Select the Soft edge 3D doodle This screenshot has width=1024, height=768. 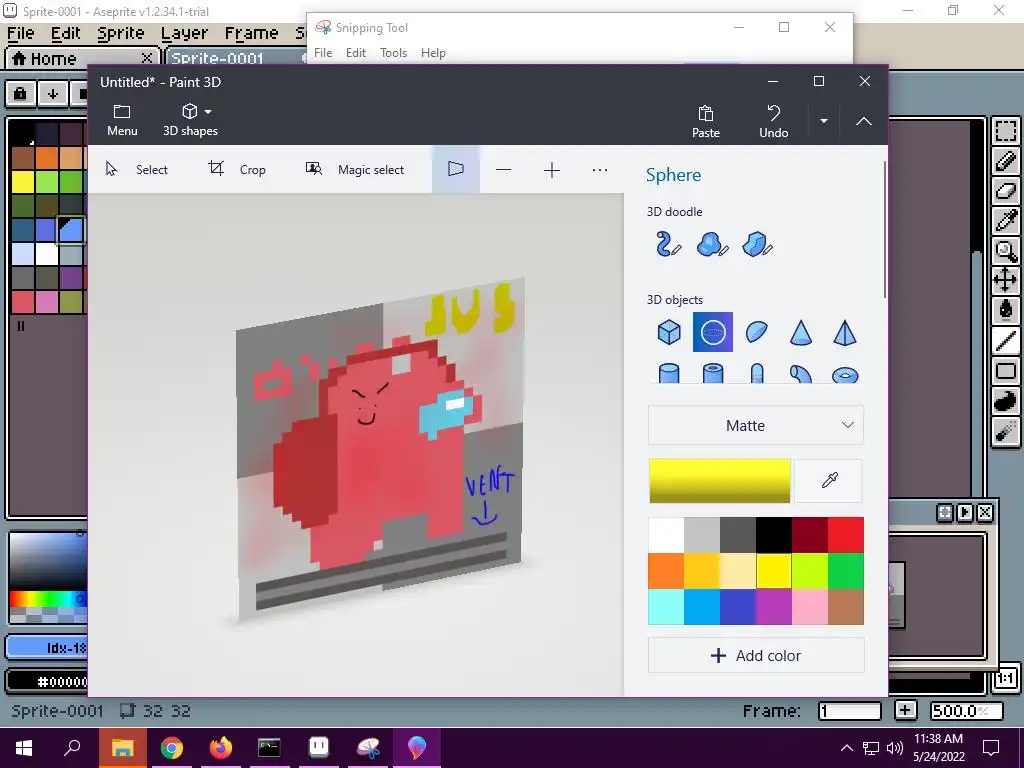[x=712, y=244]
